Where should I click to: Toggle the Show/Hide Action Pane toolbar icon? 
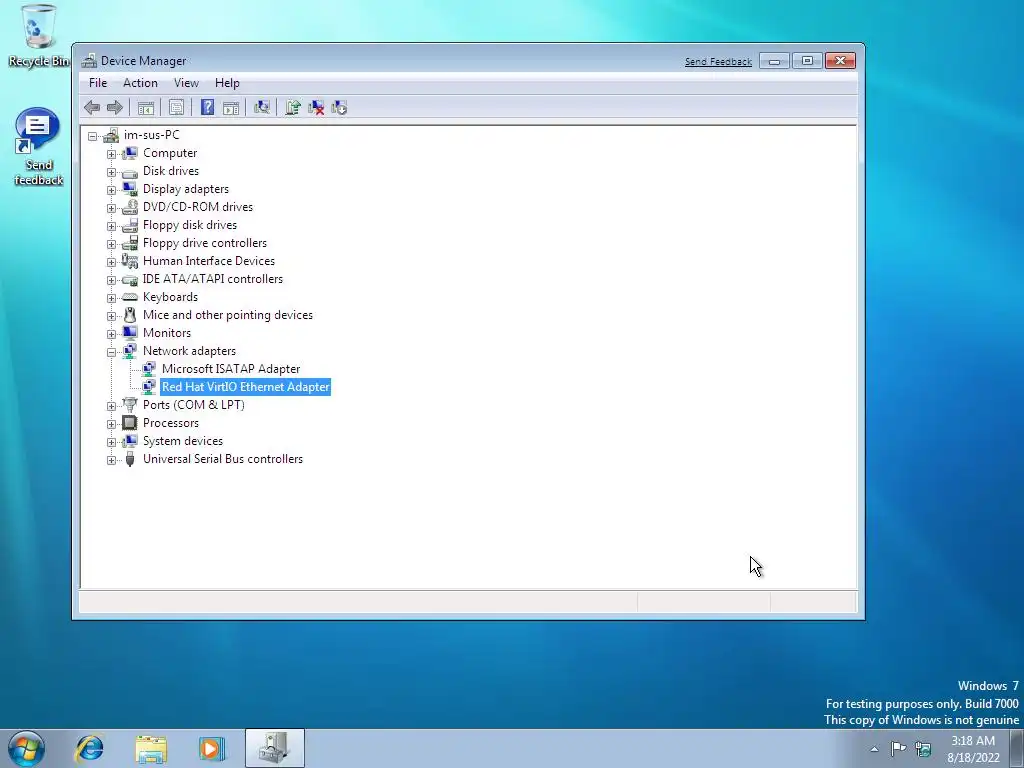[x=231, y=108]
